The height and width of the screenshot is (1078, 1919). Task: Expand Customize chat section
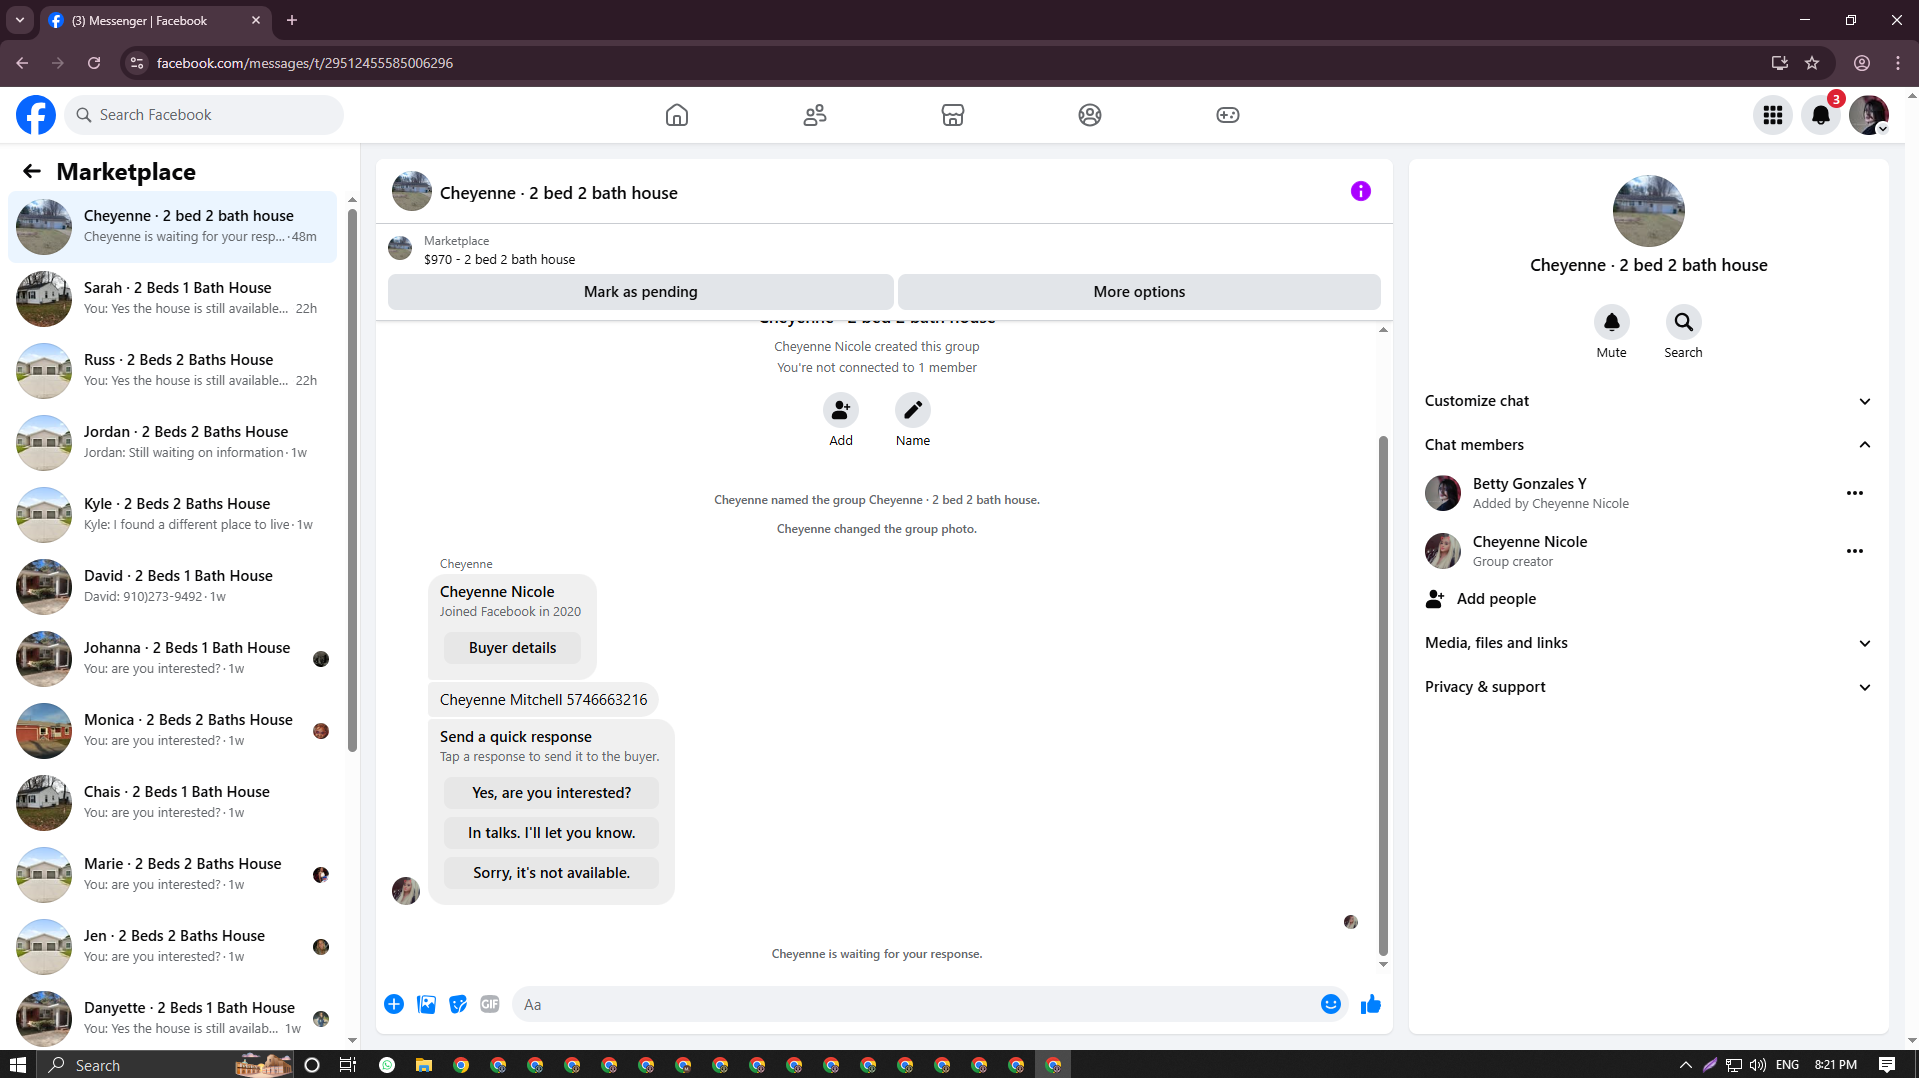coord(1648,401)
